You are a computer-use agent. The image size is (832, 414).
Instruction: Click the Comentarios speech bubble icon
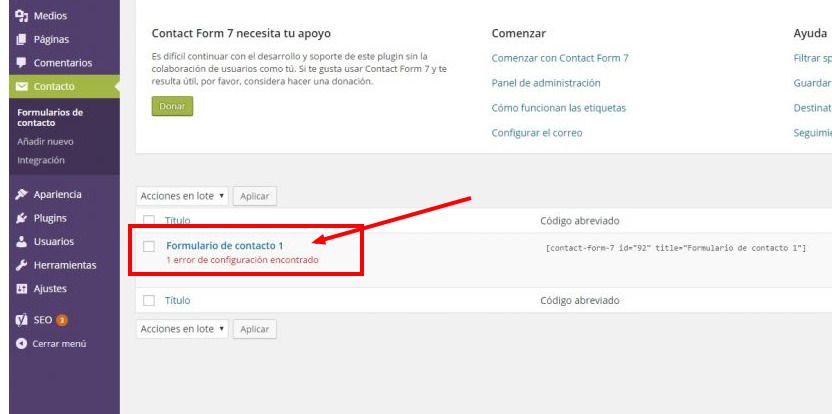[x=21, y=63]
